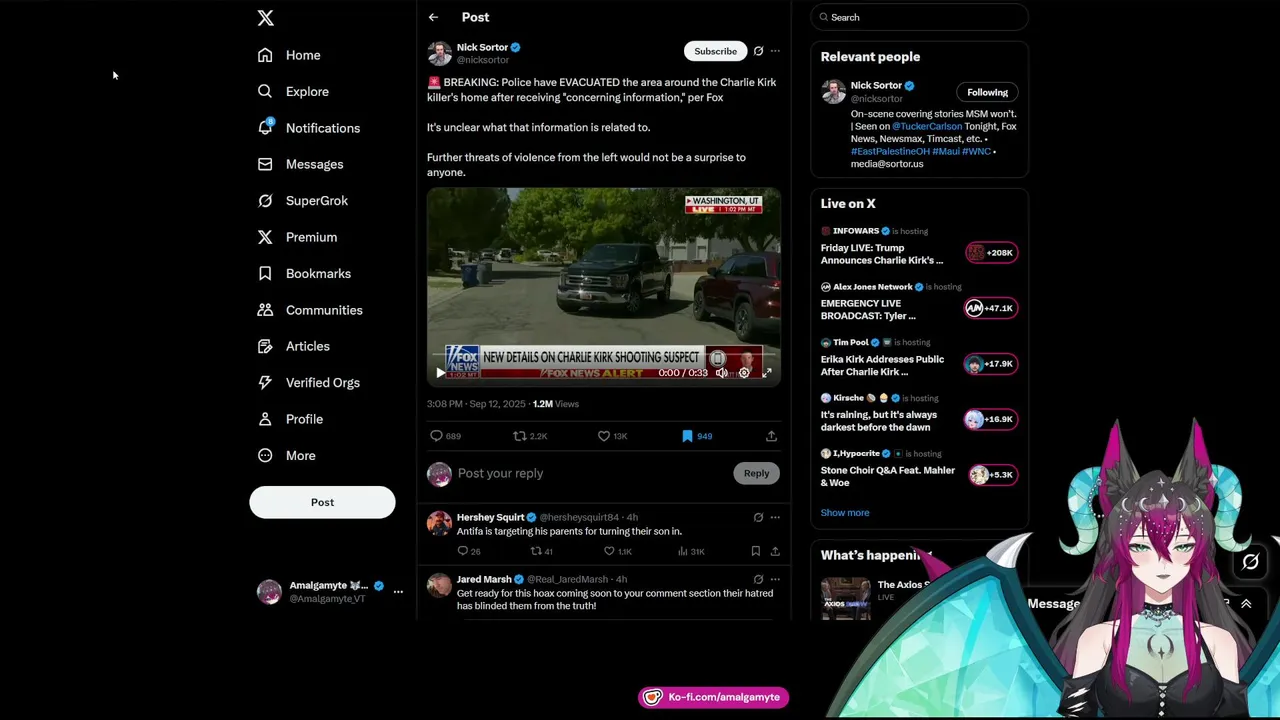This screenshot has width=1280, height=720.
Task: Open SuperGrok in sidebar
Action: pos(302,200)
